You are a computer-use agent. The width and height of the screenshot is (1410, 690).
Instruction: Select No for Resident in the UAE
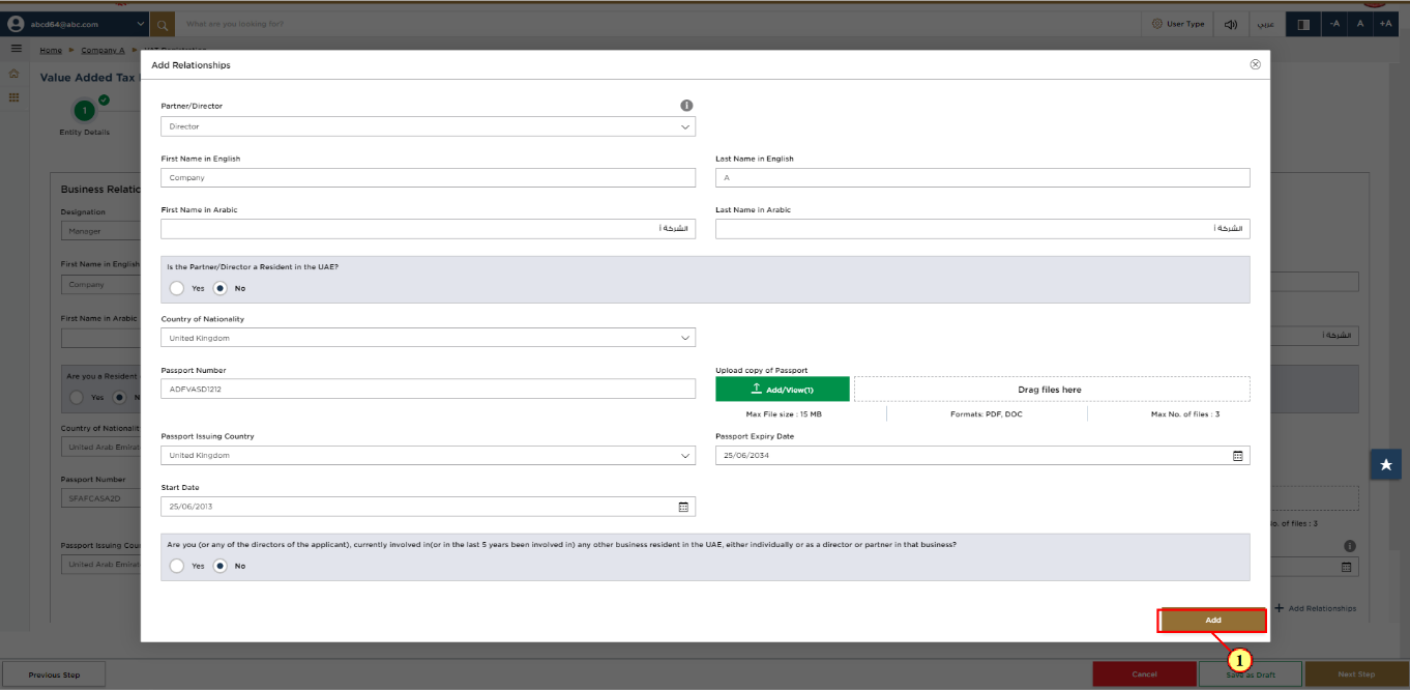(220, 288)
